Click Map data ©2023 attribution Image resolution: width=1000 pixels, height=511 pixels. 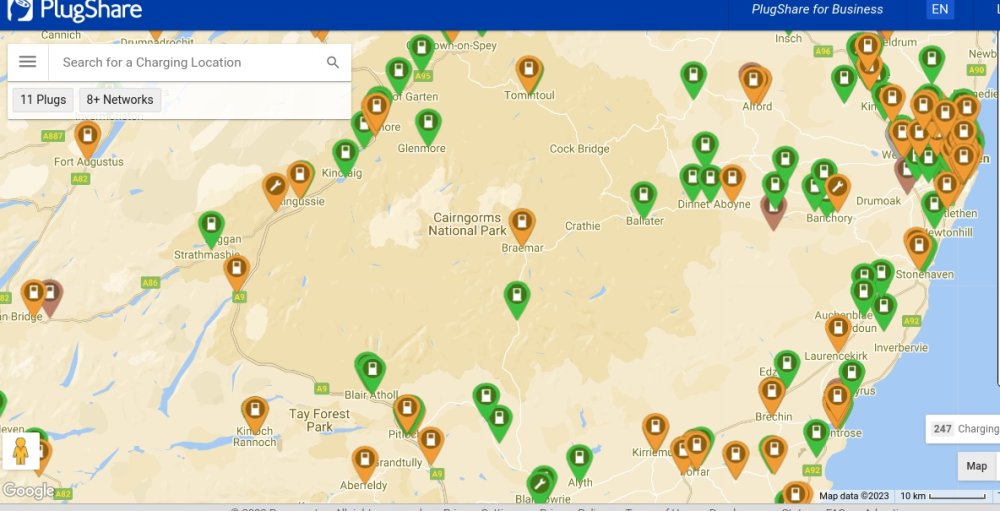[853, 496]
